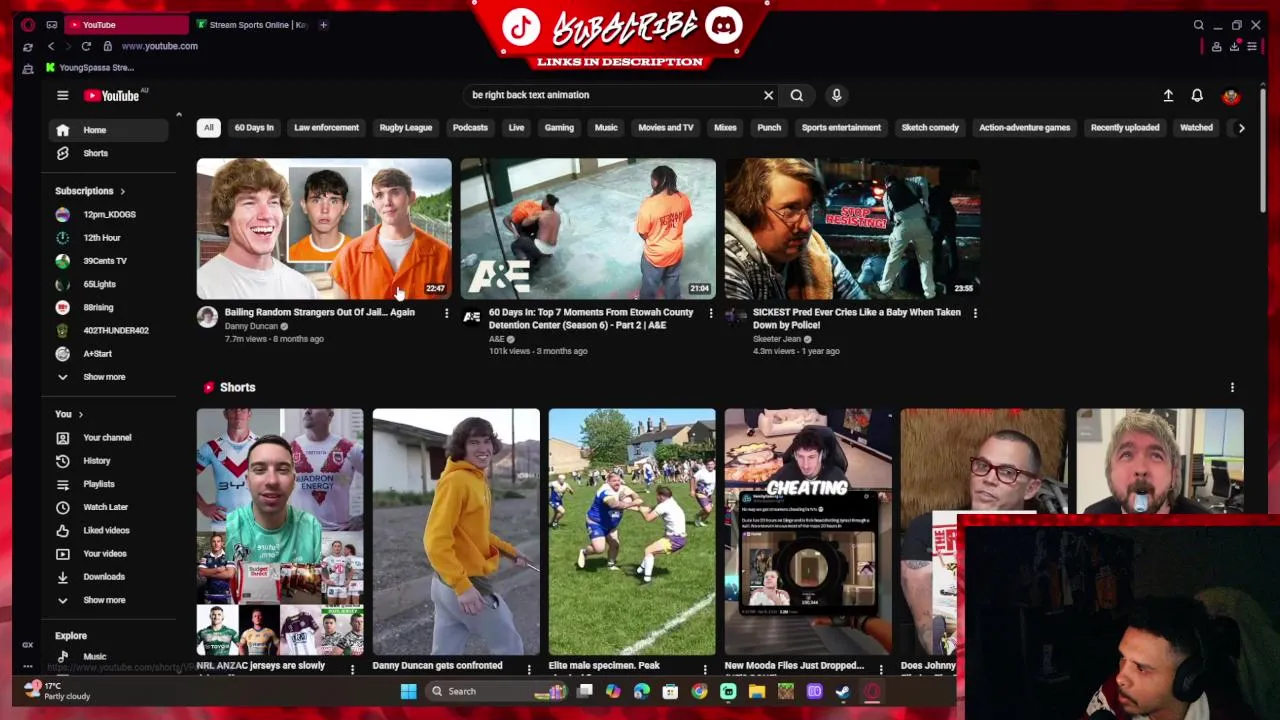
Task: Open 12pm_KDOGS subscription channel
Action: tap(109, 215)
